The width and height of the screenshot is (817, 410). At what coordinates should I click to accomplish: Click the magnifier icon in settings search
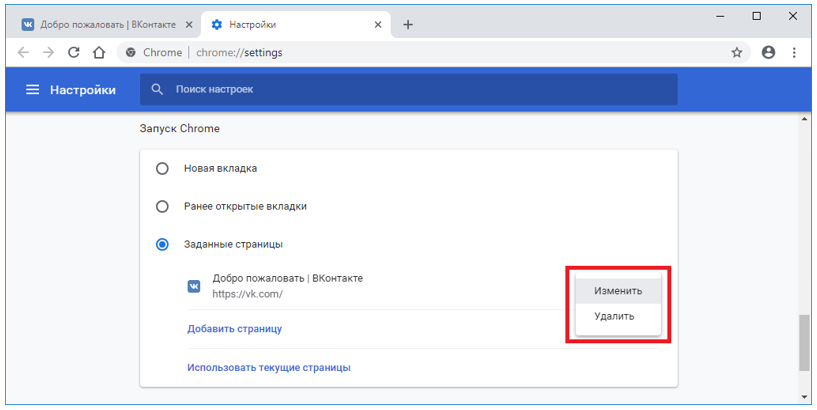pos(157,90)
